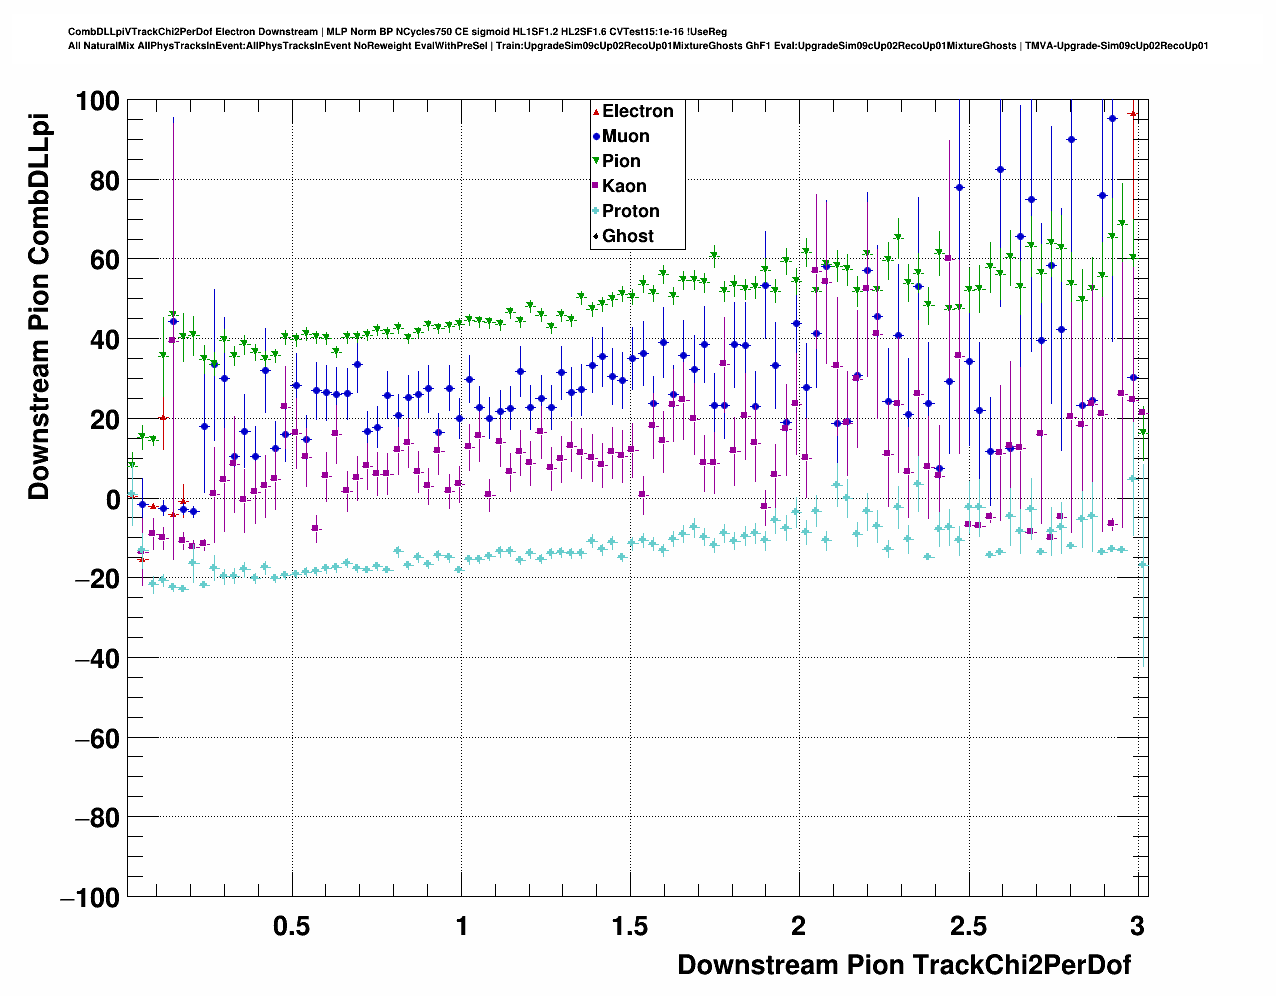Click the black diamond Ghost legend marker
The height and width of the screenshot is (996, 1276).
point(596,236)
